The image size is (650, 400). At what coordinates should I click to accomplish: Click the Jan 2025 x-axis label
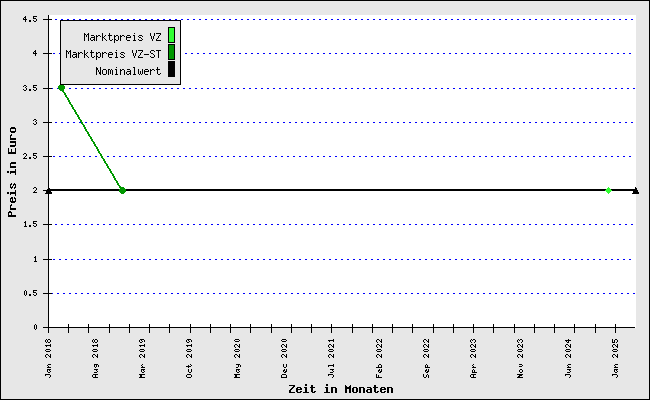(x=616, y=359)
